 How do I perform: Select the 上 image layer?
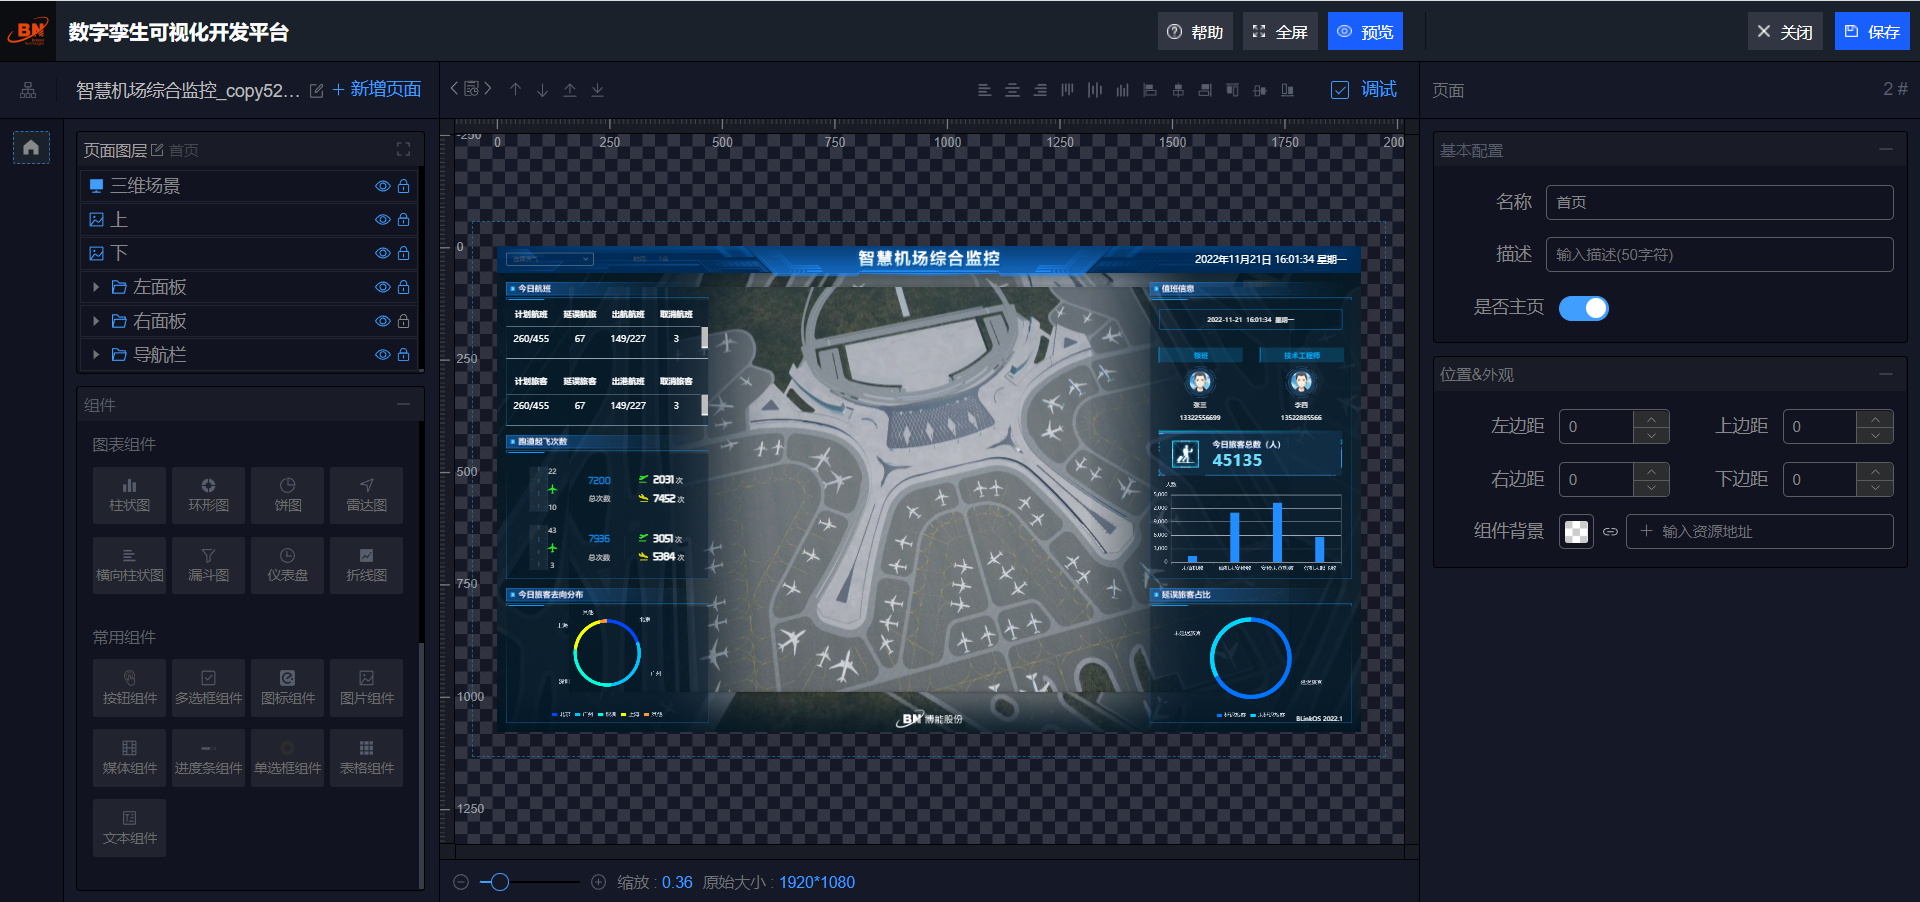click(x=120, y=220)
